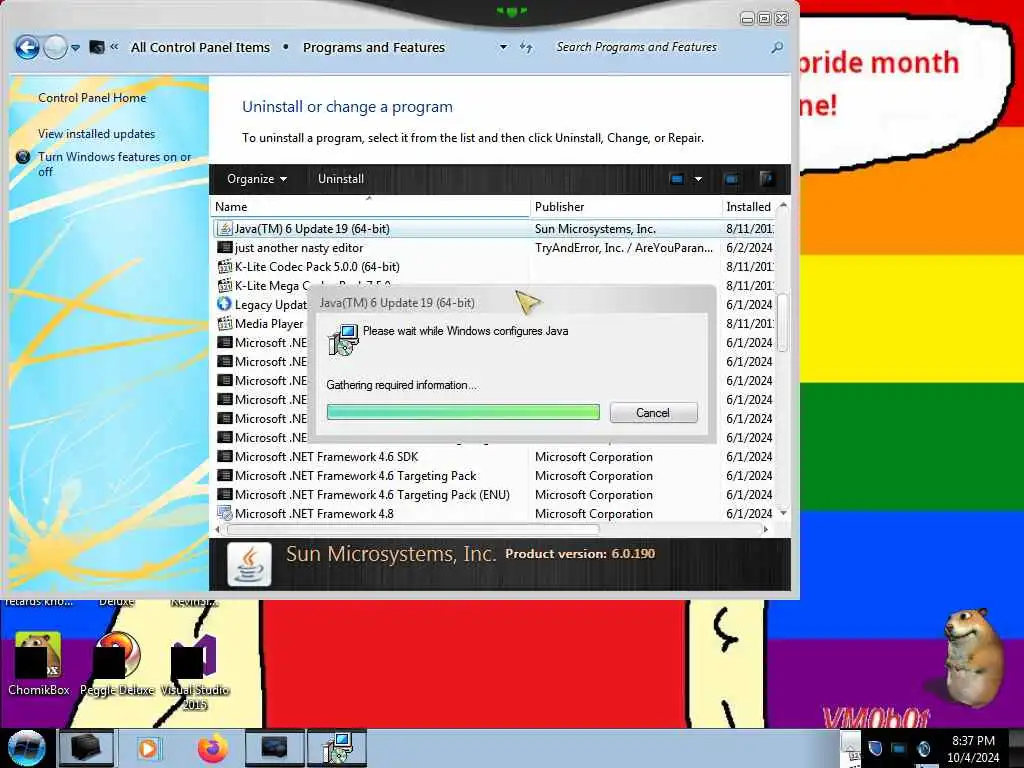Click the round tray icon beside clock
The width and height of the screenshot is (1024, 768).
[923, 748]
